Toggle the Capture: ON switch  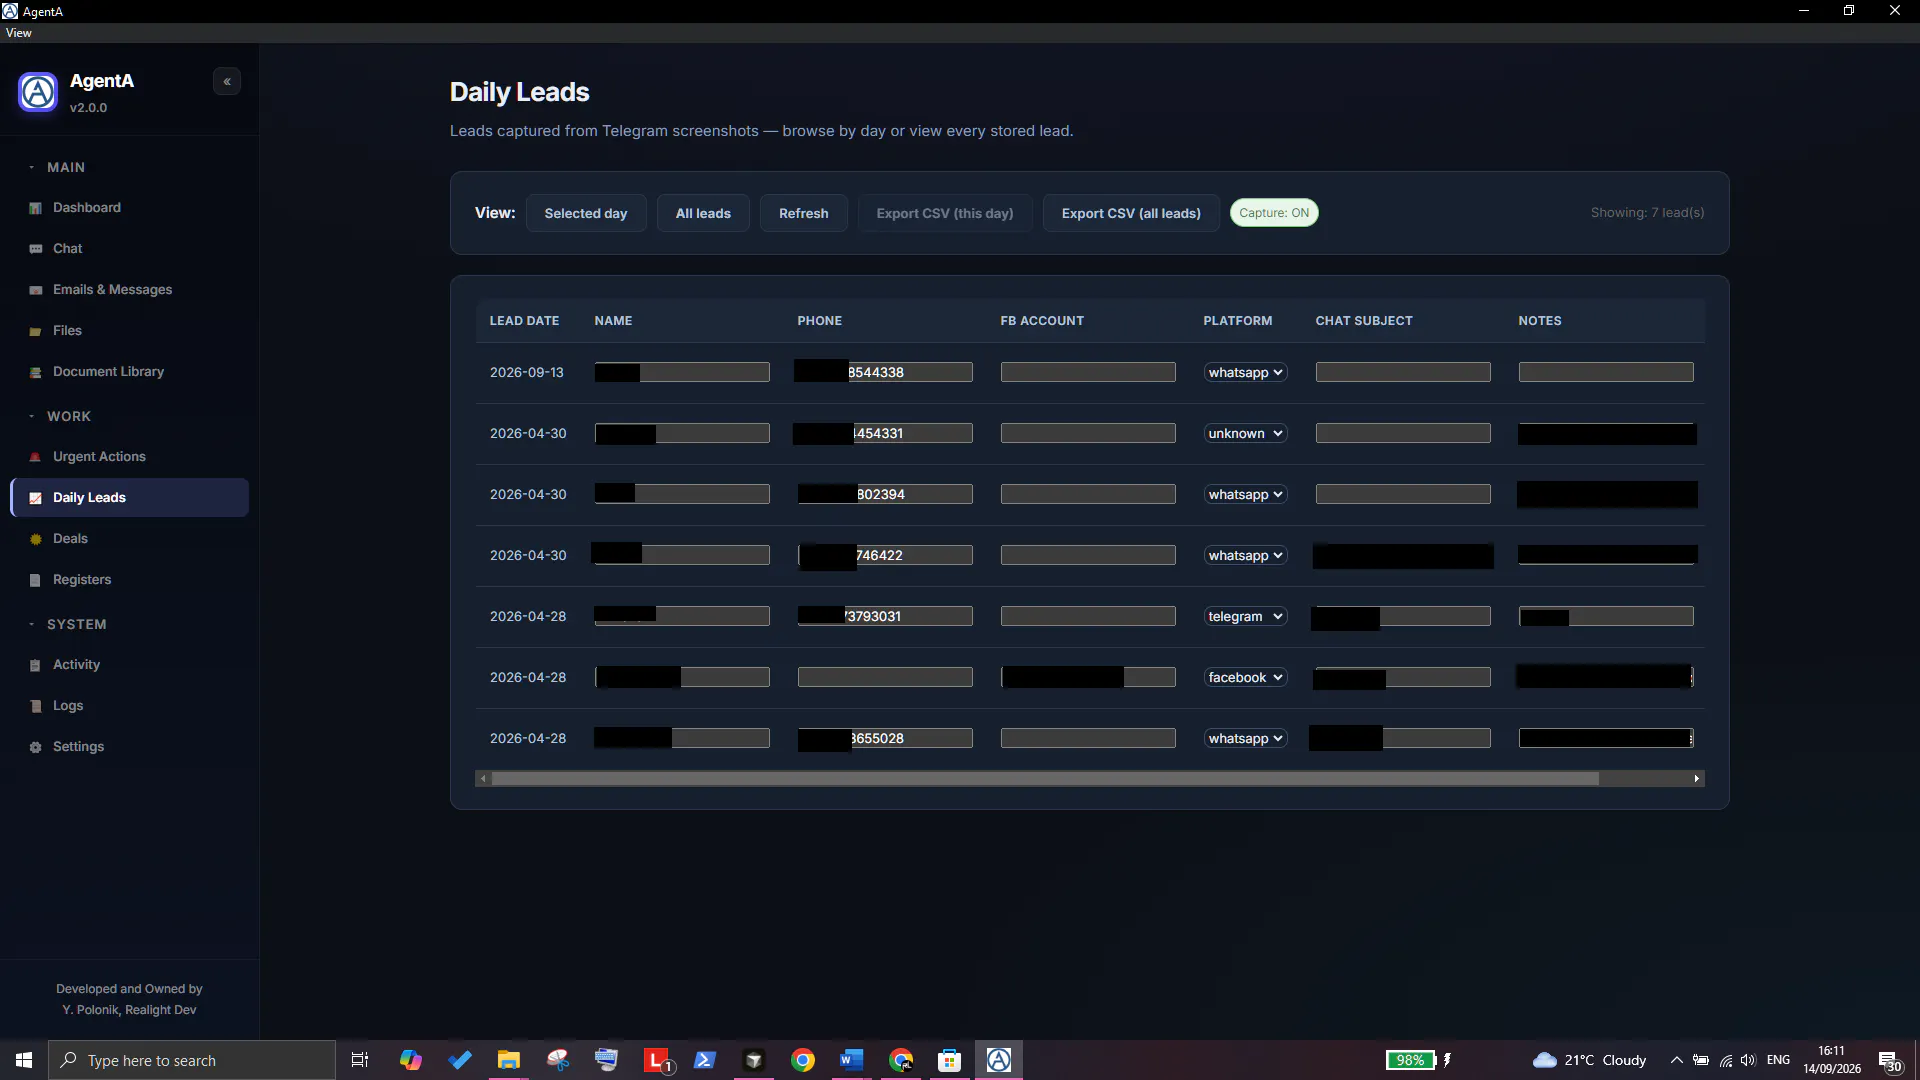click(x=1274, y=213)
